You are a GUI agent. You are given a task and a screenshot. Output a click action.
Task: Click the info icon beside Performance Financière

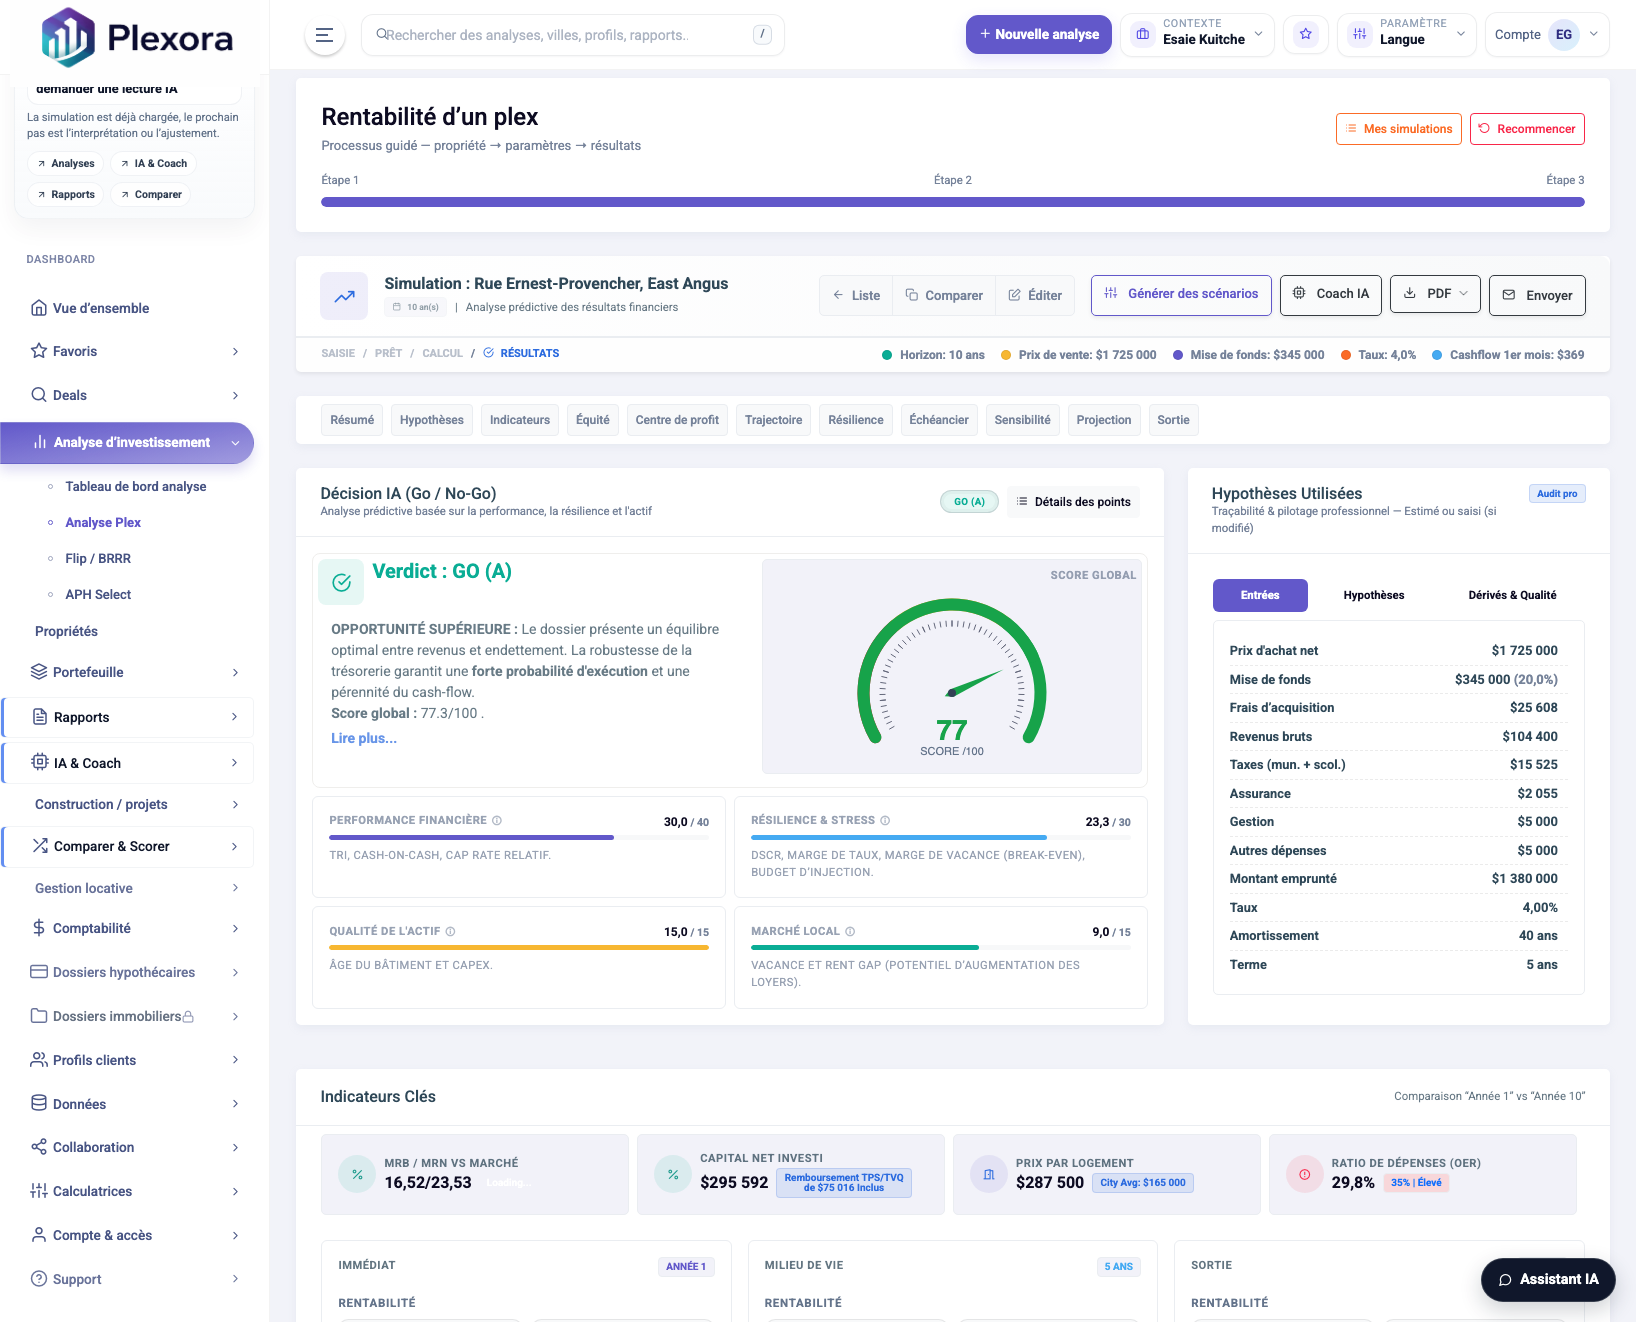pos(497,821)
